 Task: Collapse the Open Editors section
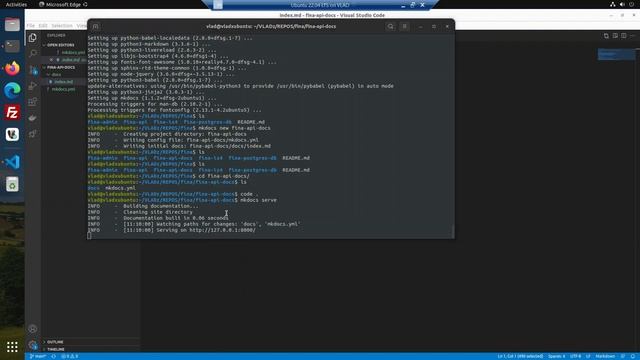point(60,45)
